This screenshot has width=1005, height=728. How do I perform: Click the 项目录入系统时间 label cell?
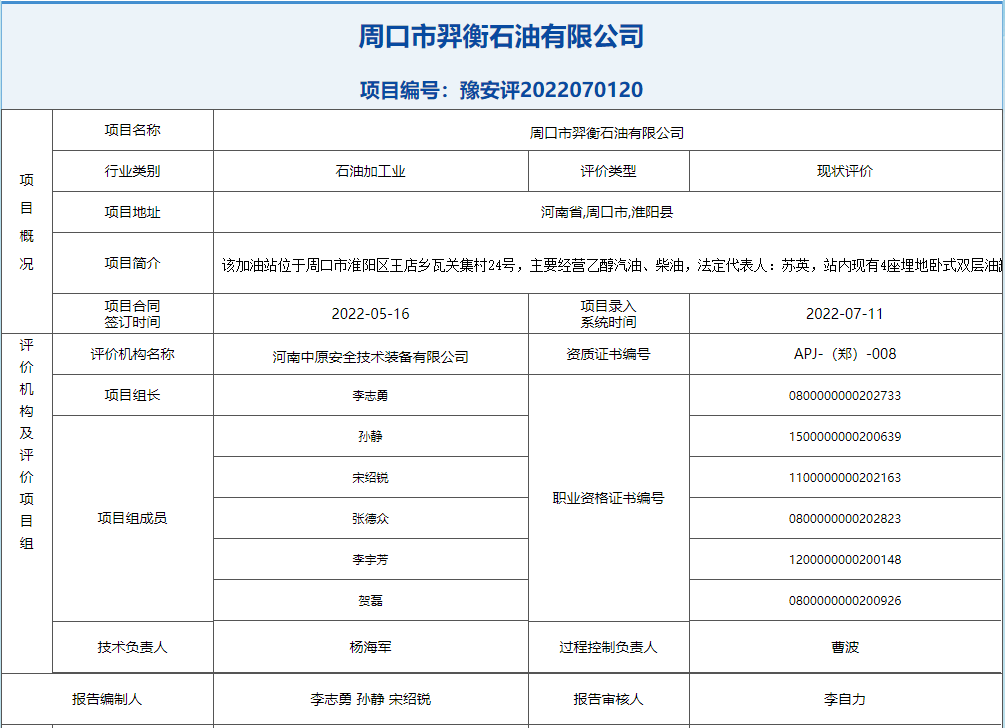click(608, 313)
